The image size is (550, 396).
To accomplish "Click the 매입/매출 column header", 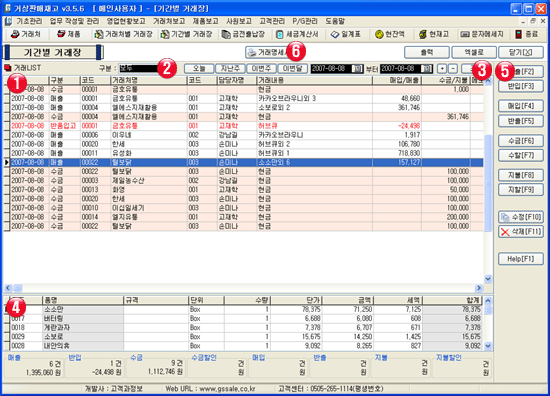I will 397,80.
